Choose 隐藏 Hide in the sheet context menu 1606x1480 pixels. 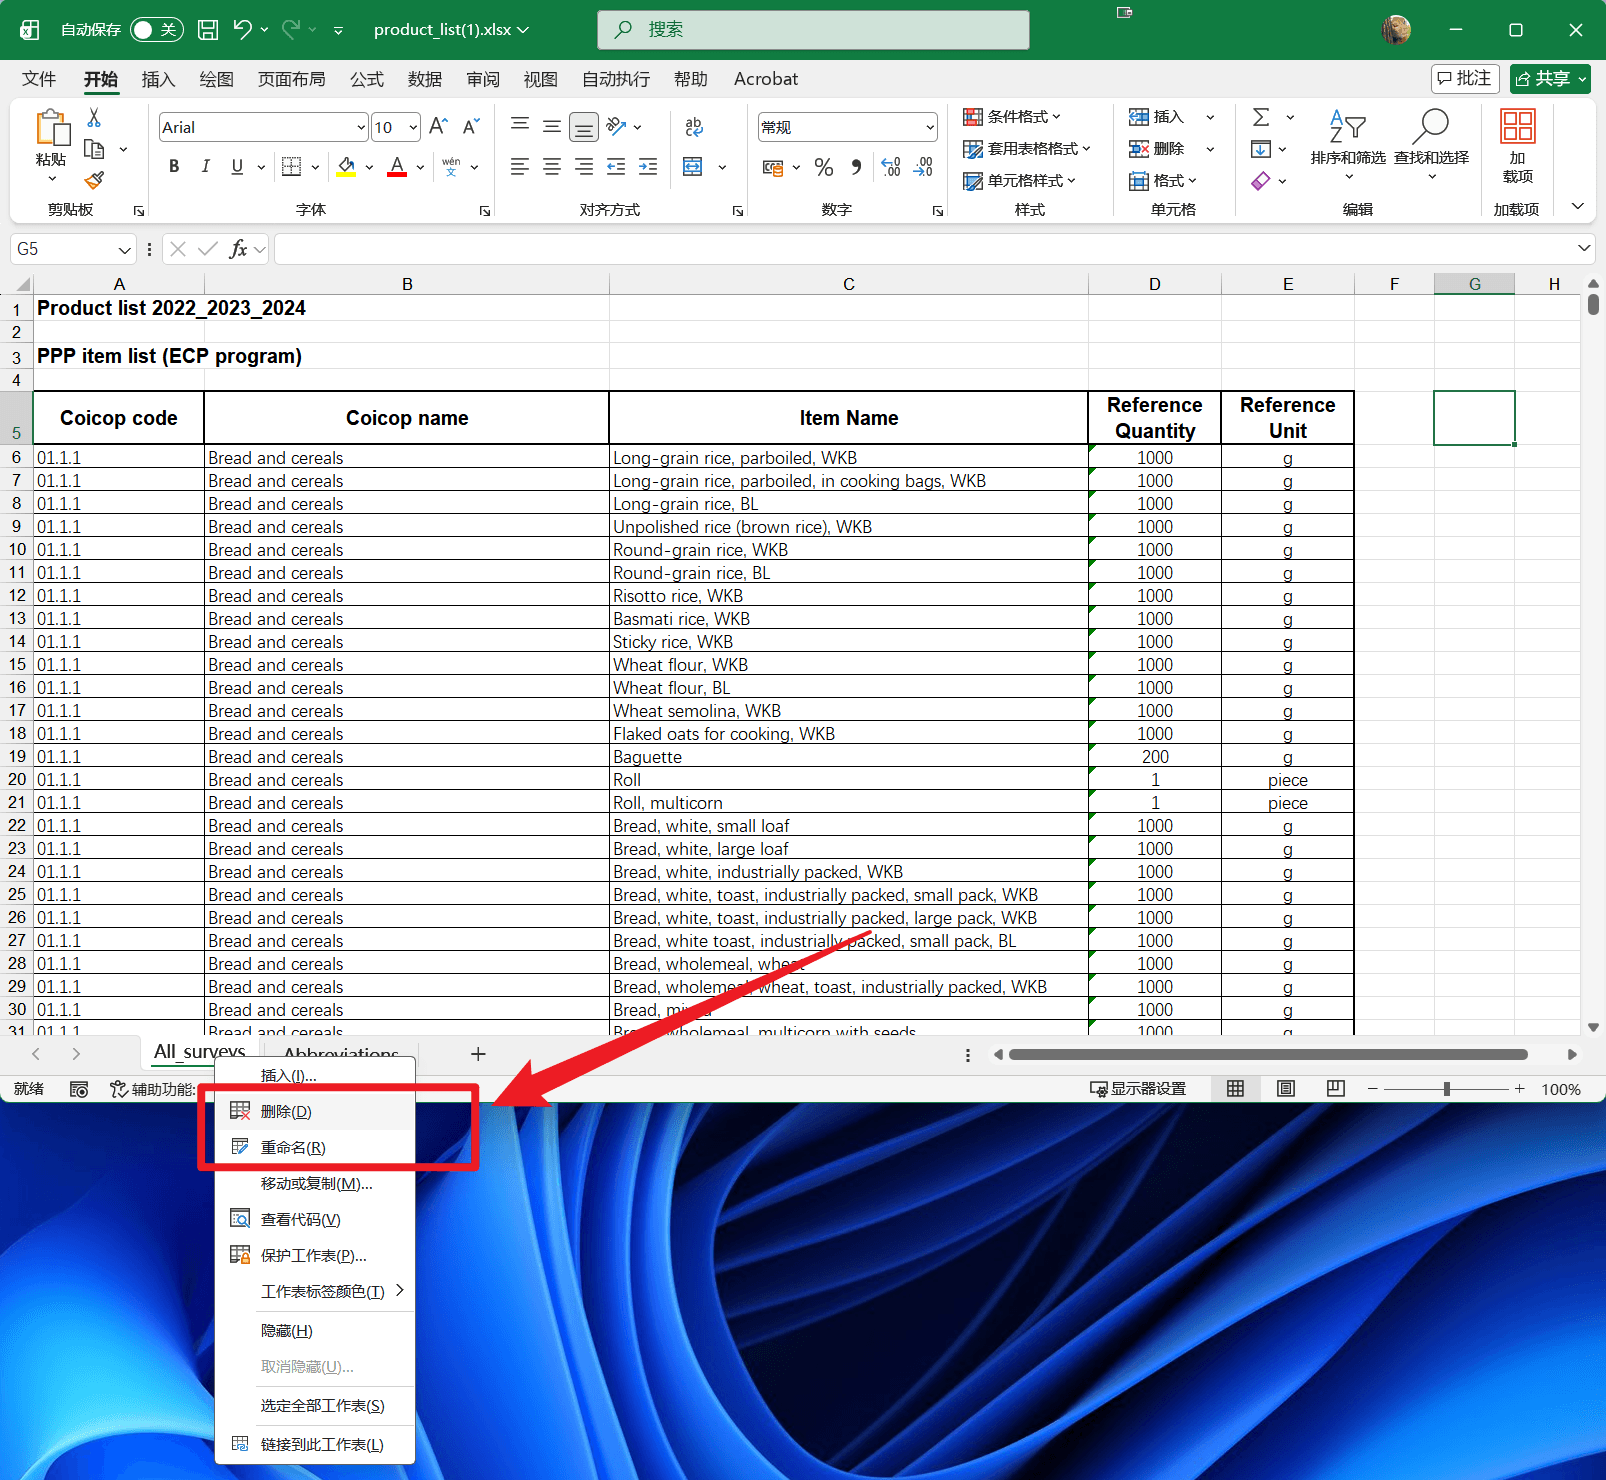315,1331
